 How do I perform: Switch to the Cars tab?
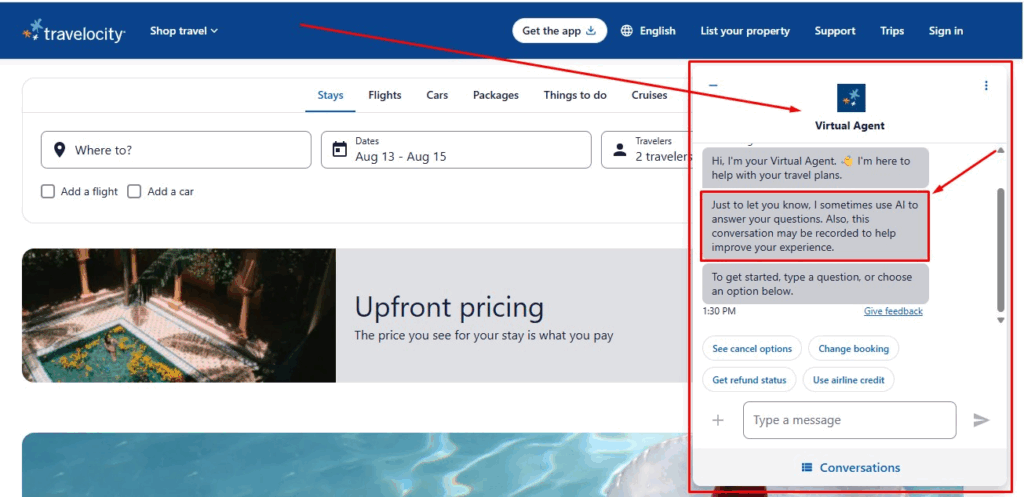tap(437, 95)
